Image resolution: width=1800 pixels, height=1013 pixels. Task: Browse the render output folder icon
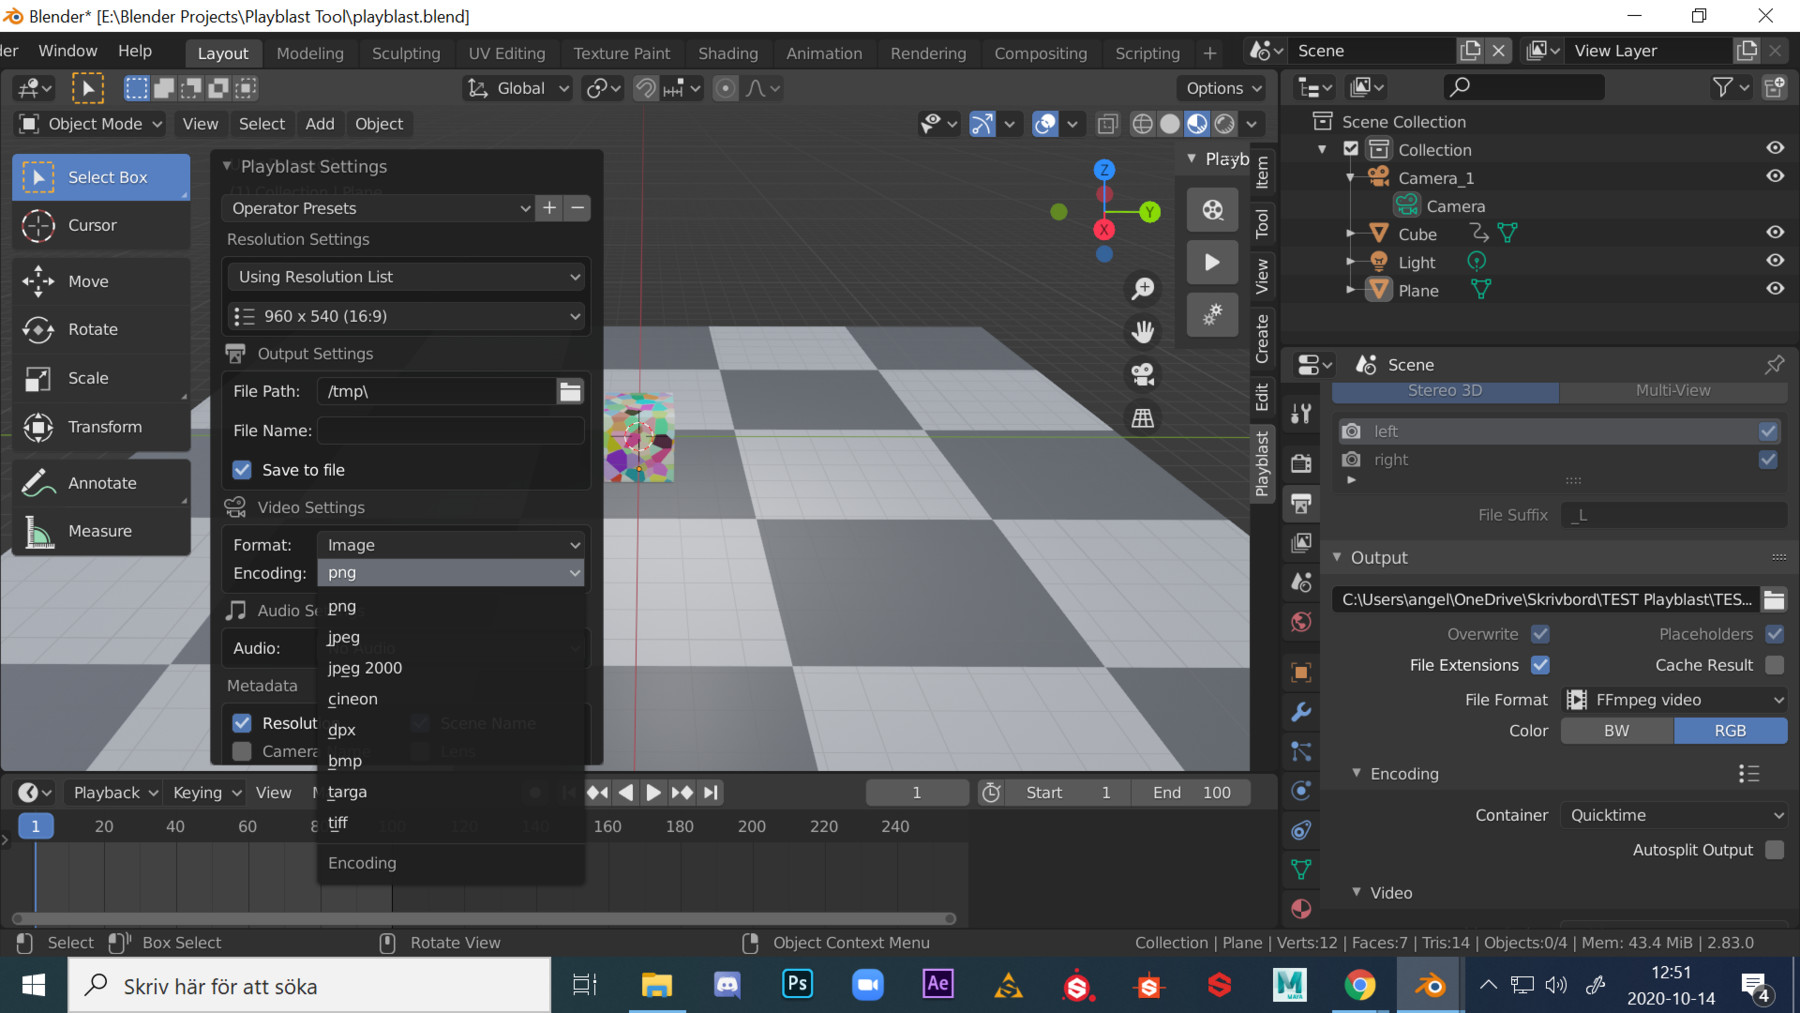(x=1774, y=600)
